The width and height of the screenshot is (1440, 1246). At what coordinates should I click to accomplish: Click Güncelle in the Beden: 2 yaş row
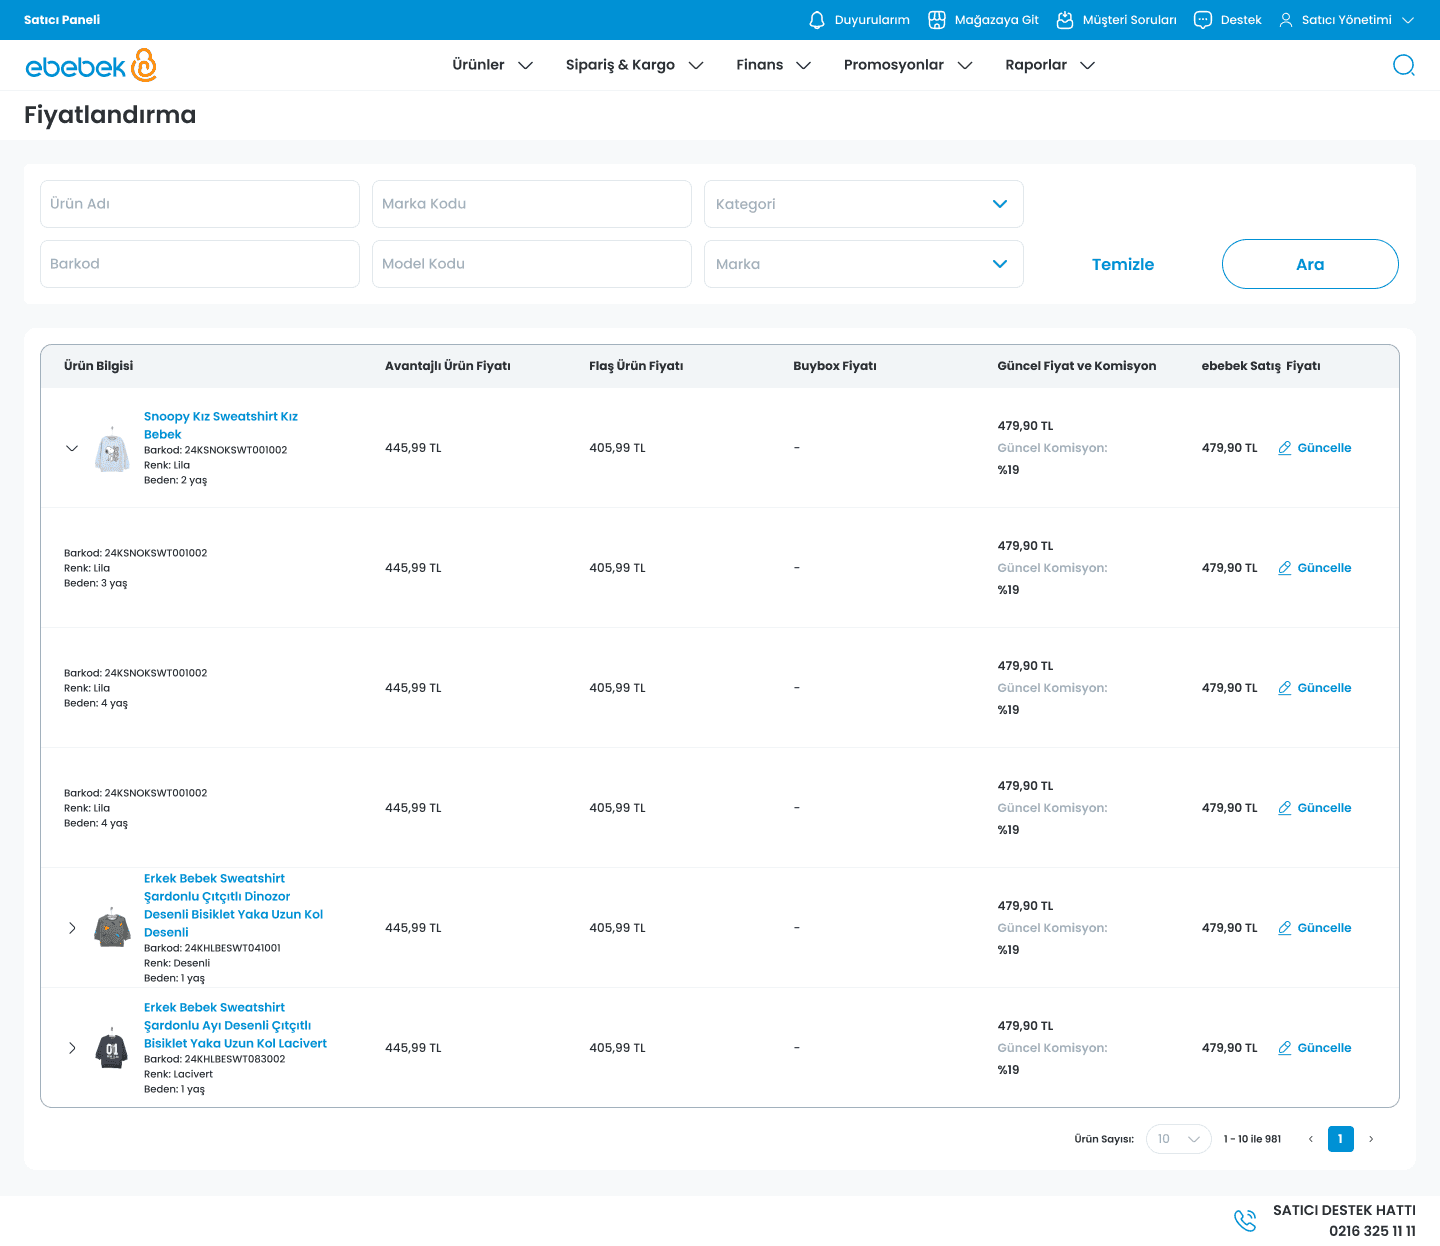(x=1324, y=448)
